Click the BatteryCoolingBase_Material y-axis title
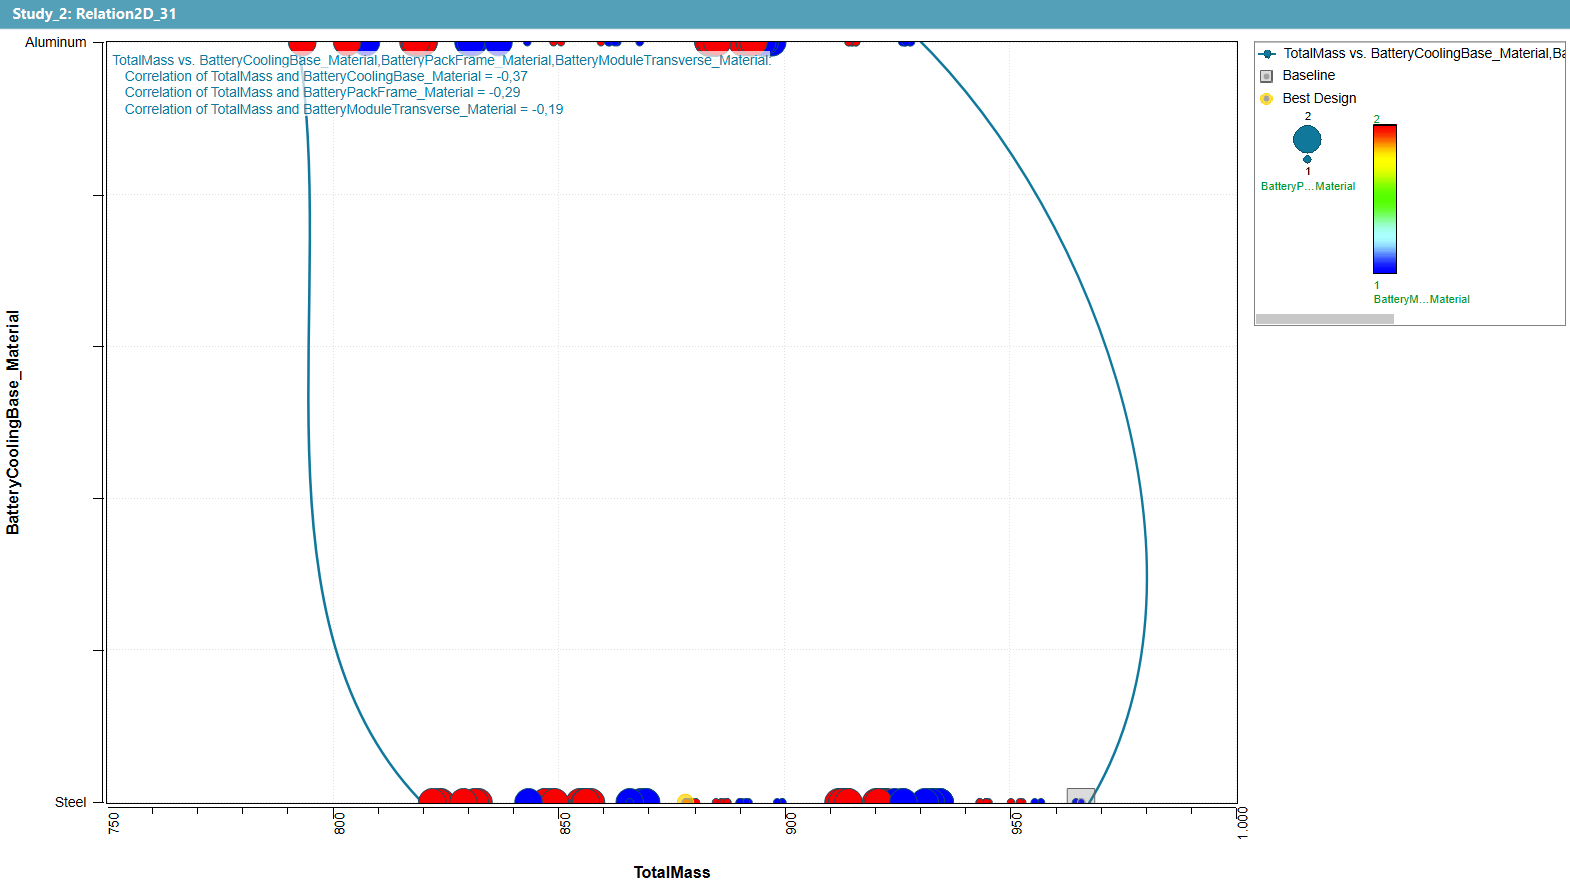 coord(13,422)
